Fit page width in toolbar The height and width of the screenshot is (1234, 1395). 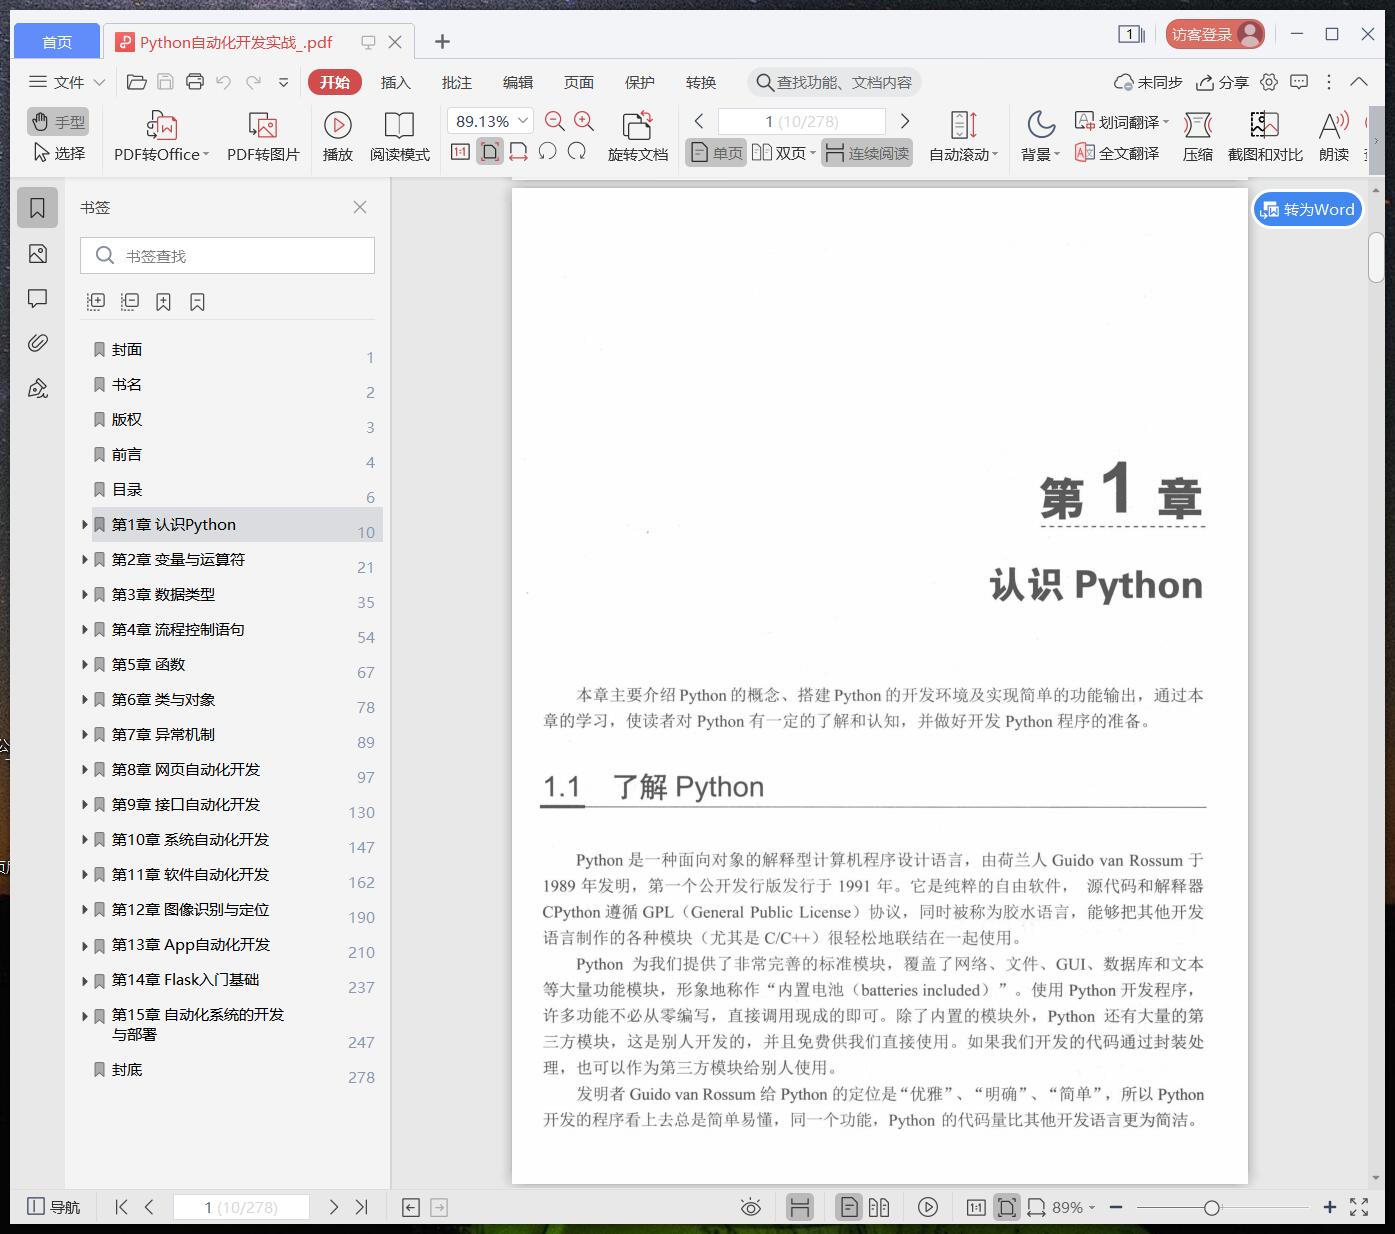click(518, 152)
